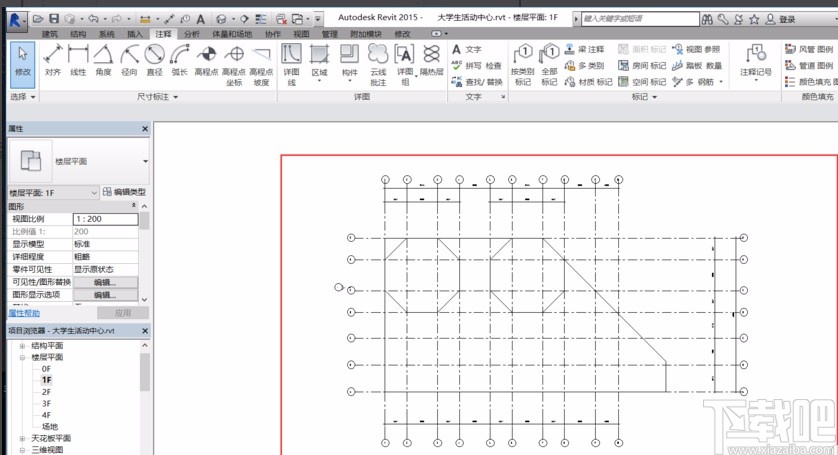Click the 按类别标记 tag by category tool
This screenshot has width=838, height=455.
523,65
